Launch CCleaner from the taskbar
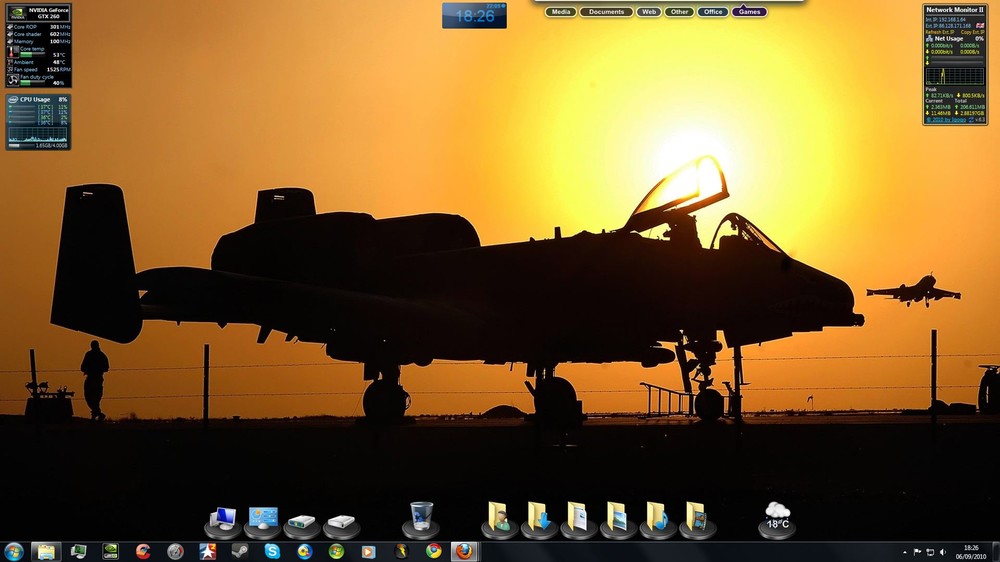The height and width of the screenshot is (562, 1000). point(143,551)
